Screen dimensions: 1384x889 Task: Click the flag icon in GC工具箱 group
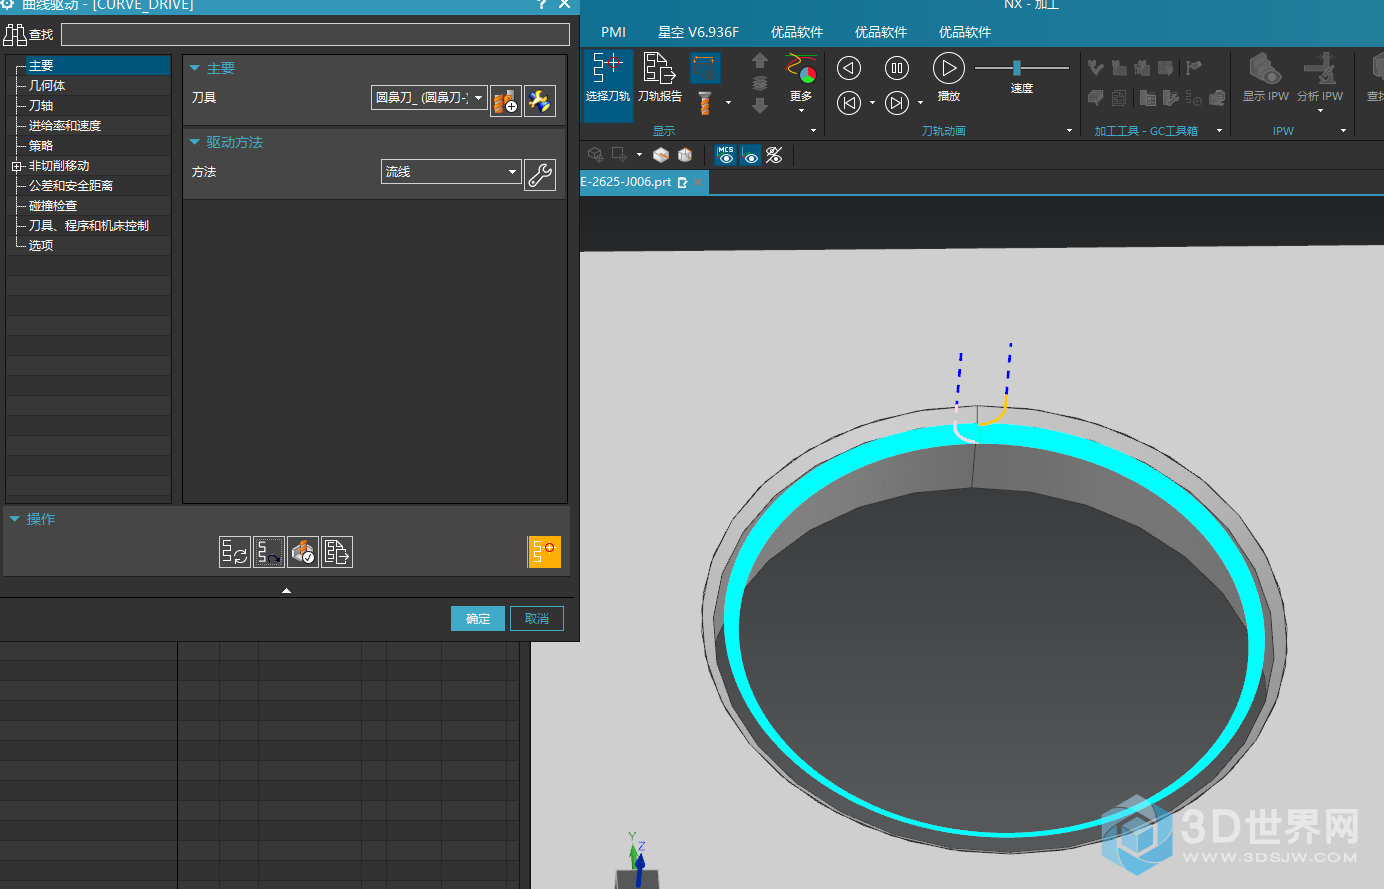(1193, 68)
